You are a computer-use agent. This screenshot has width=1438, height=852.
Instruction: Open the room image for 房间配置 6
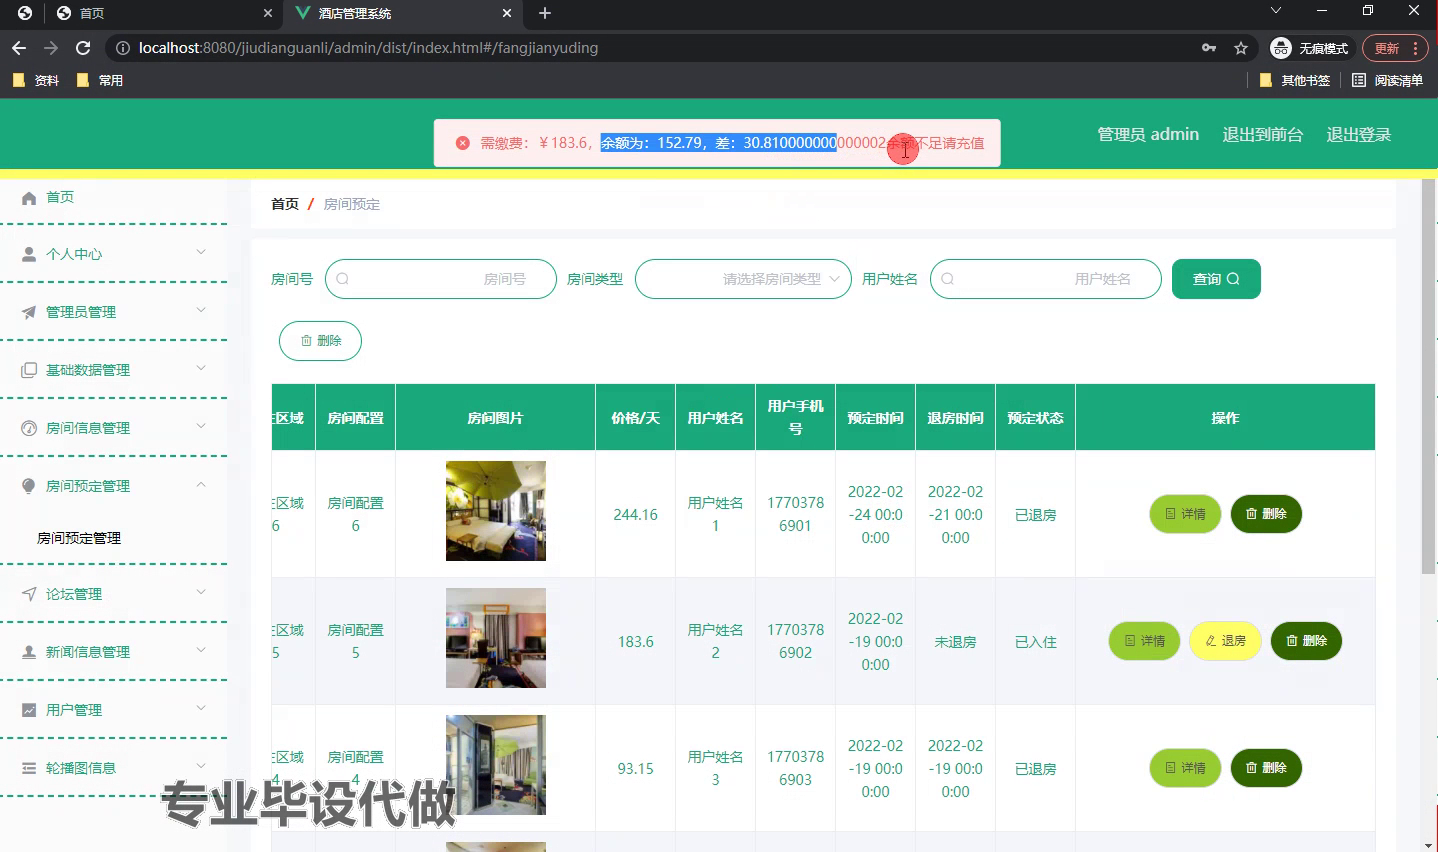point(496,511)
